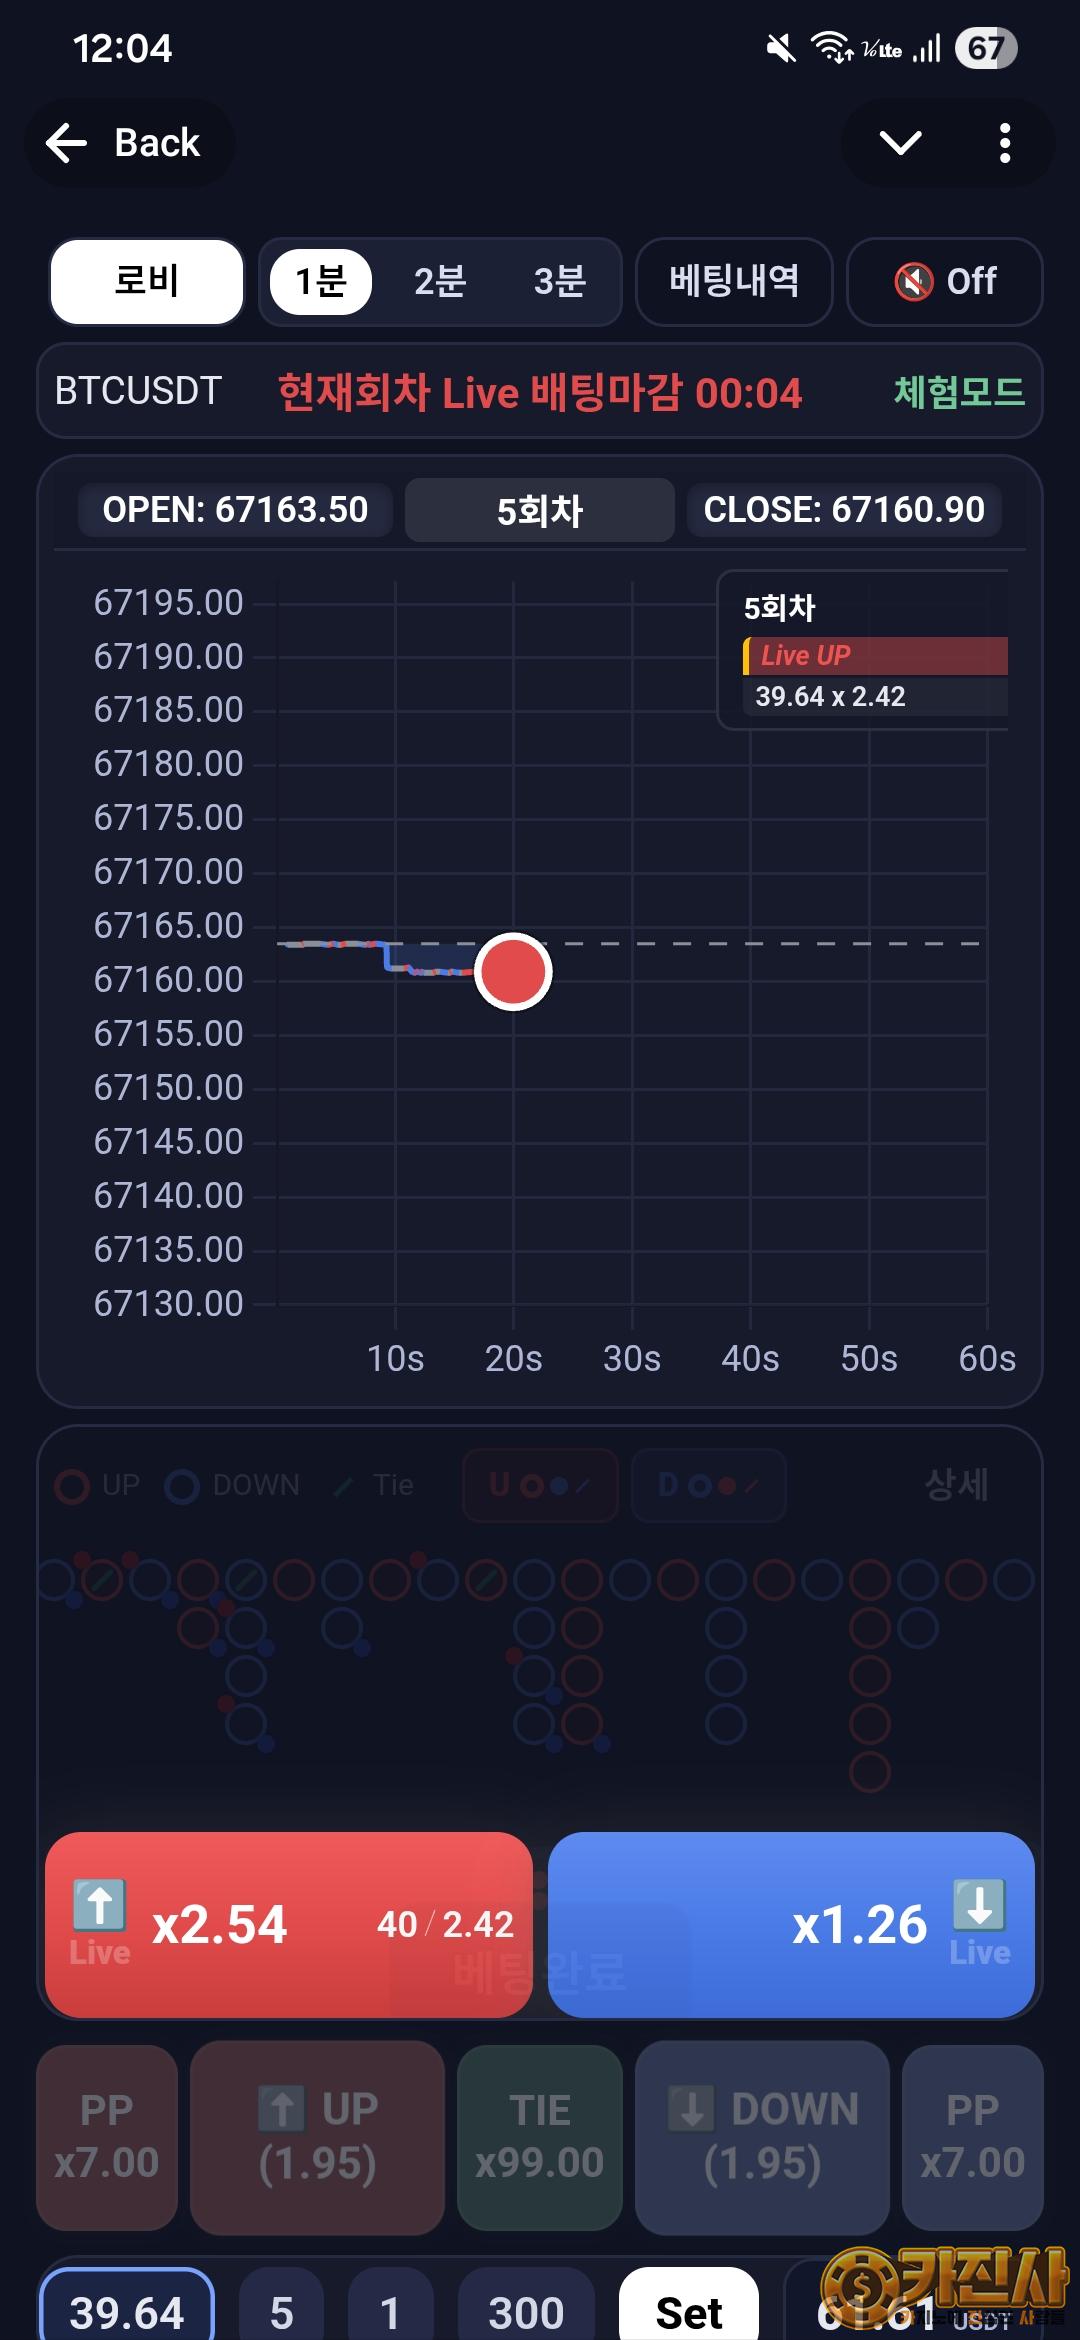Viewport: 1080px width, 2340px height.
Task: Open 베팅내역 betting history
Action: [734, 282]
